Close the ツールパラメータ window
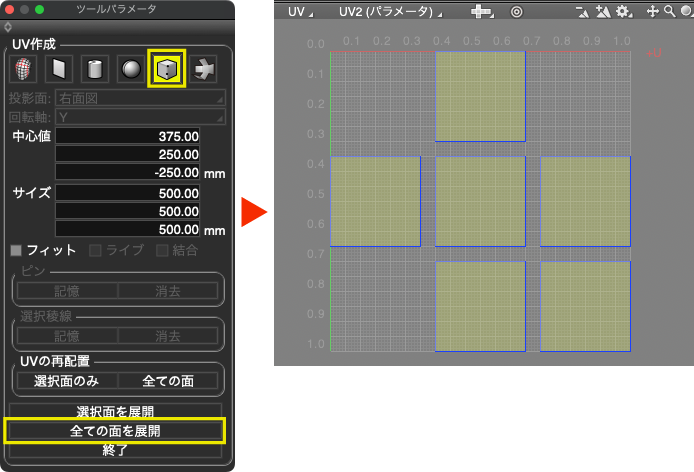 click(x=9, y=9)
